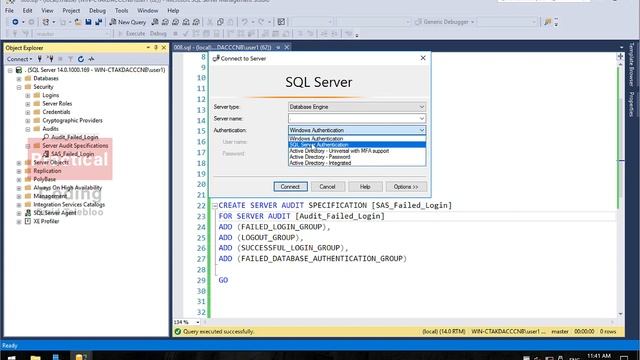Click the Options >> button
This screenshot has height=360, width=640.
click(406, 187)
